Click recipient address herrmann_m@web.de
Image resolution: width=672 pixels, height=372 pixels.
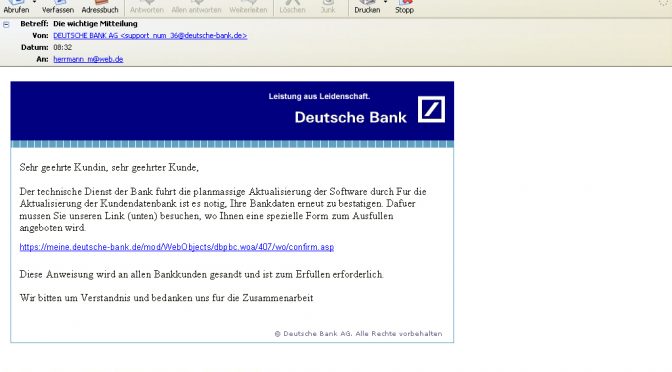(x=88, y=59)
